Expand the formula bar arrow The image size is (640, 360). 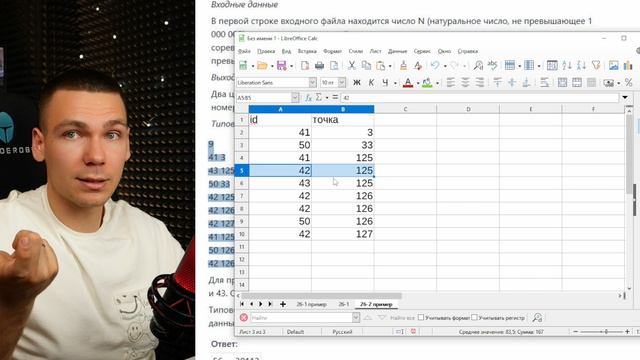625,98
